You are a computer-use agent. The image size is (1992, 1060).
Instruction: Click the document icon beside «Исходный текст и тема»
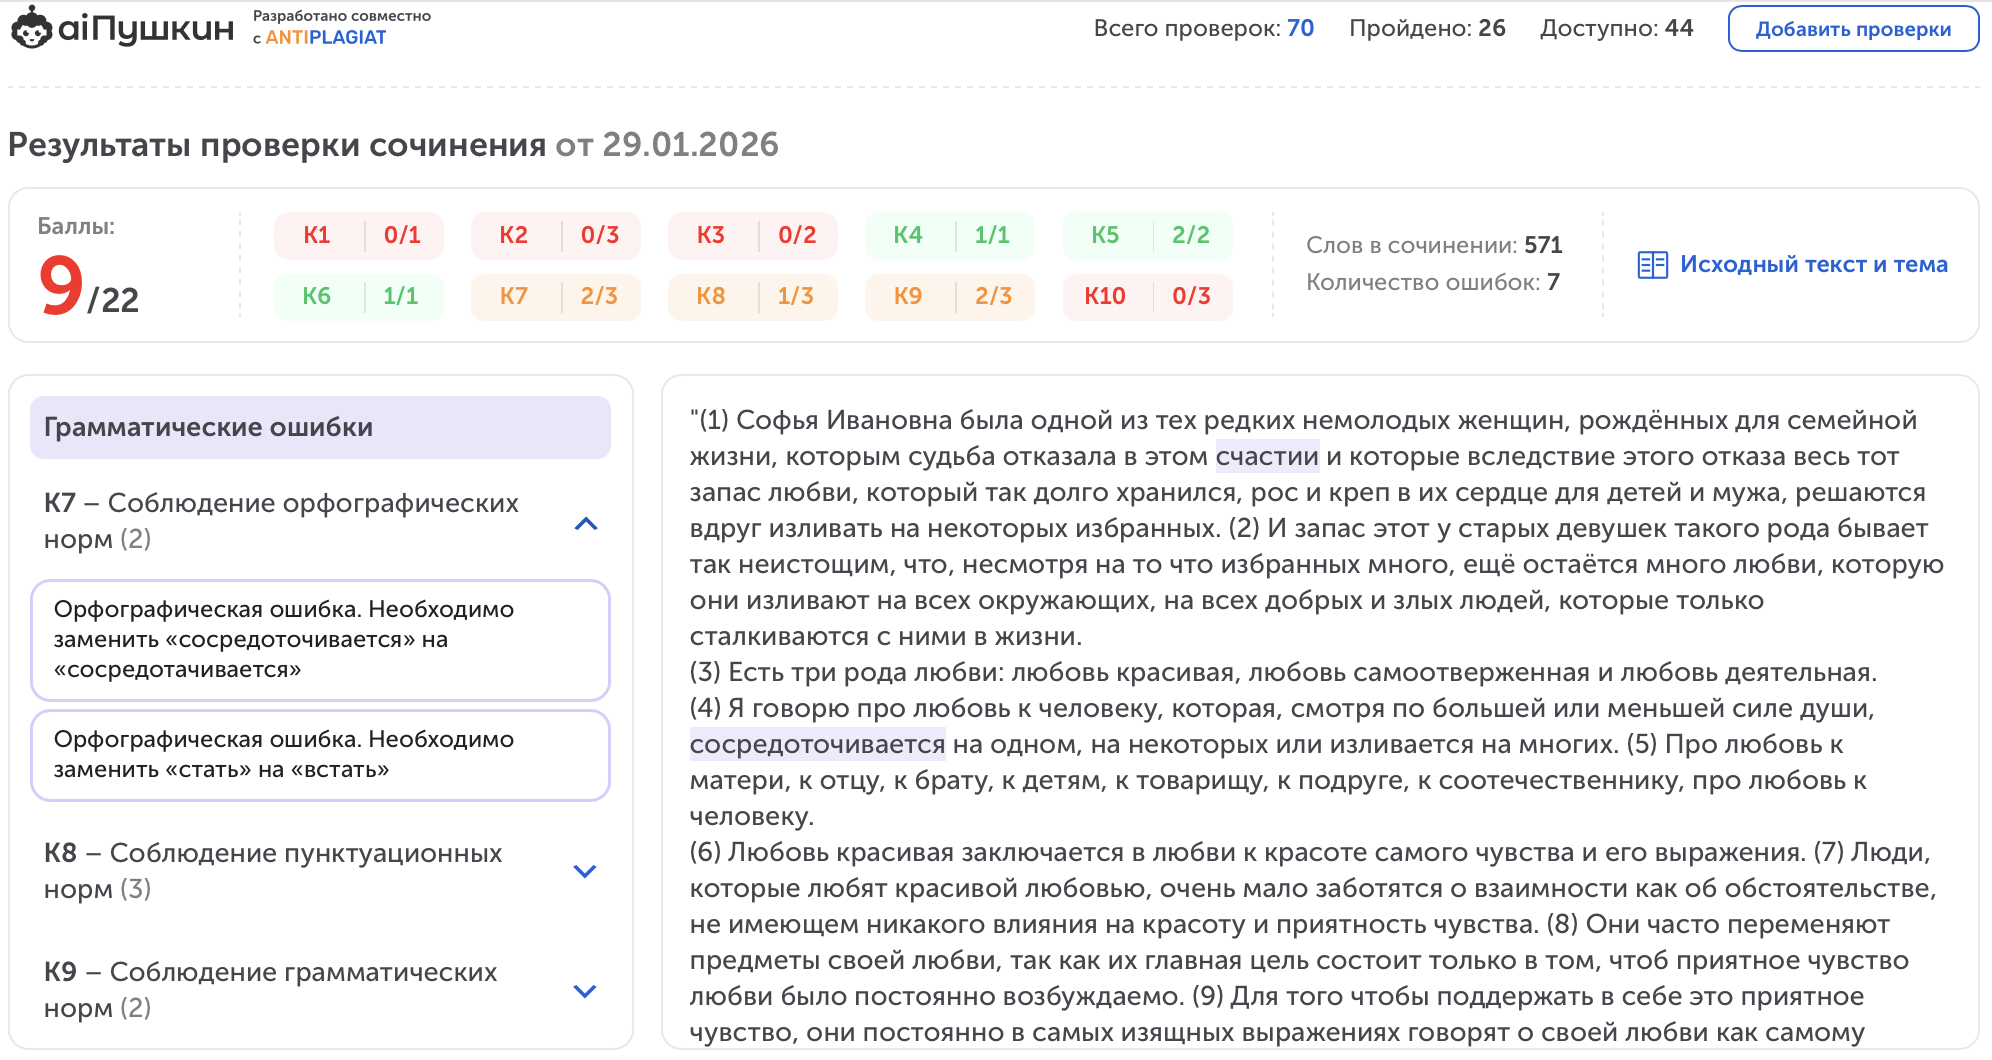tap(1652, 264)
